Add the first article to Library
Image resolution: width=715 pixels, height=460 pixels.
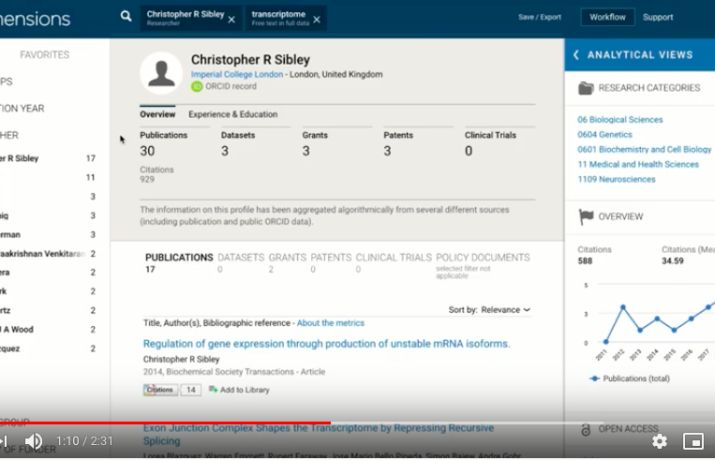(239, 390)
